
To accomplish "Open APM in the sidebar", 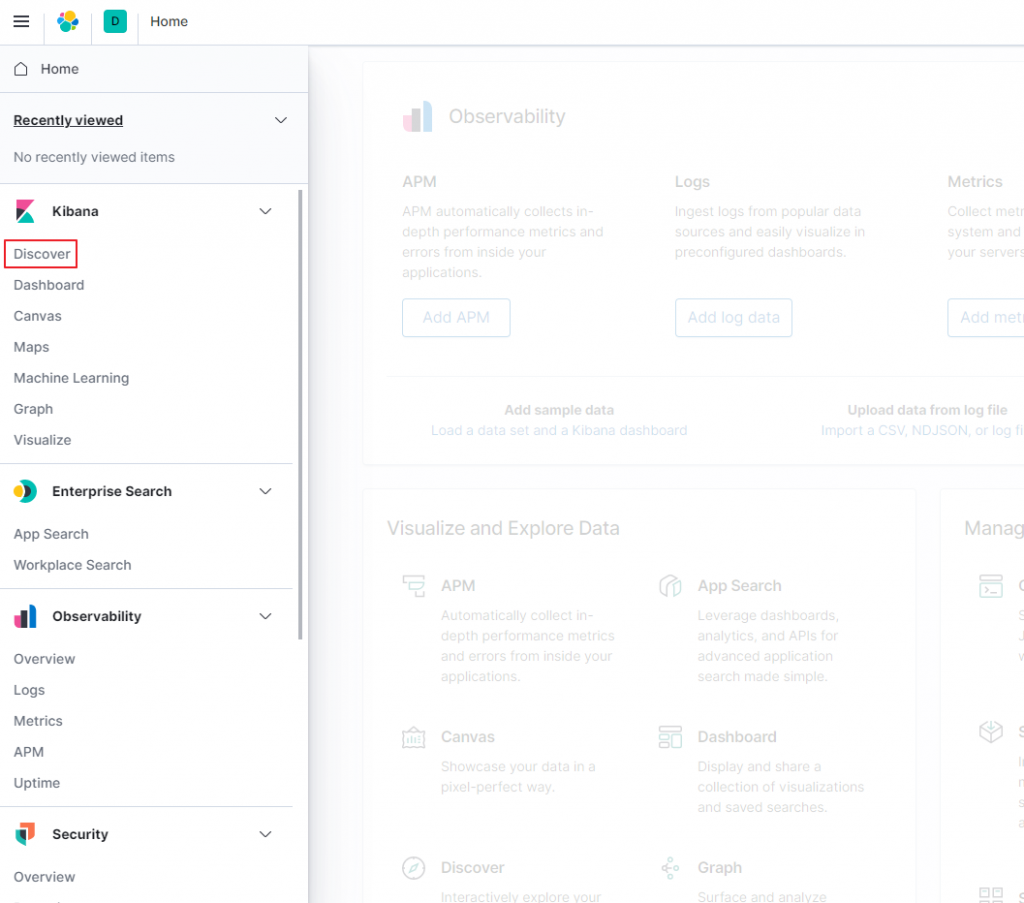I will (x=29, y=752).
